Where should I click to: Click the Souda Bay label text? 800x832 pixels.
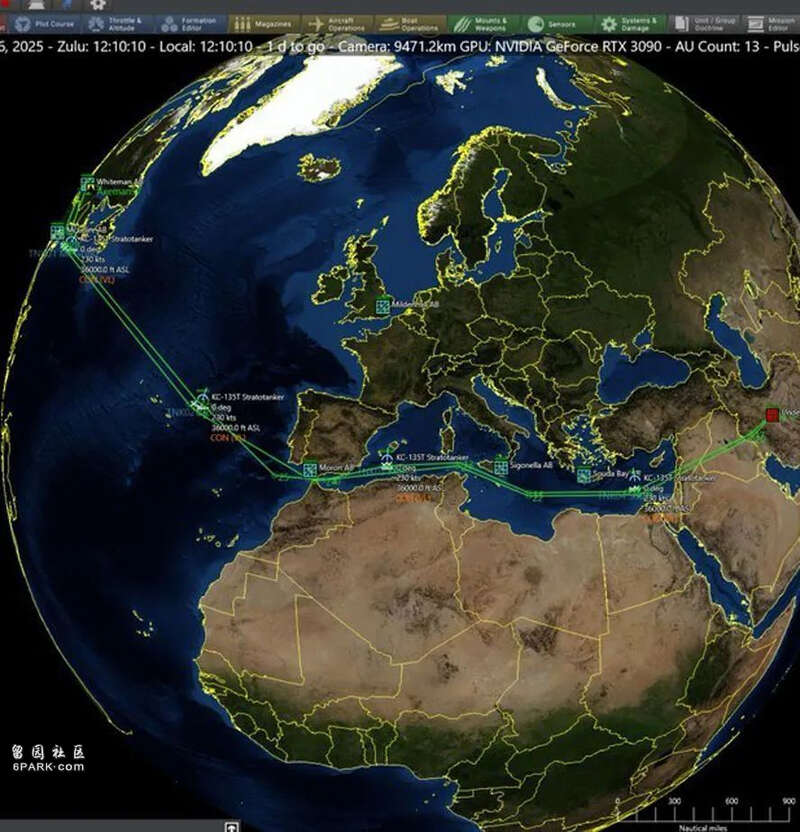(x=610, y=473)
